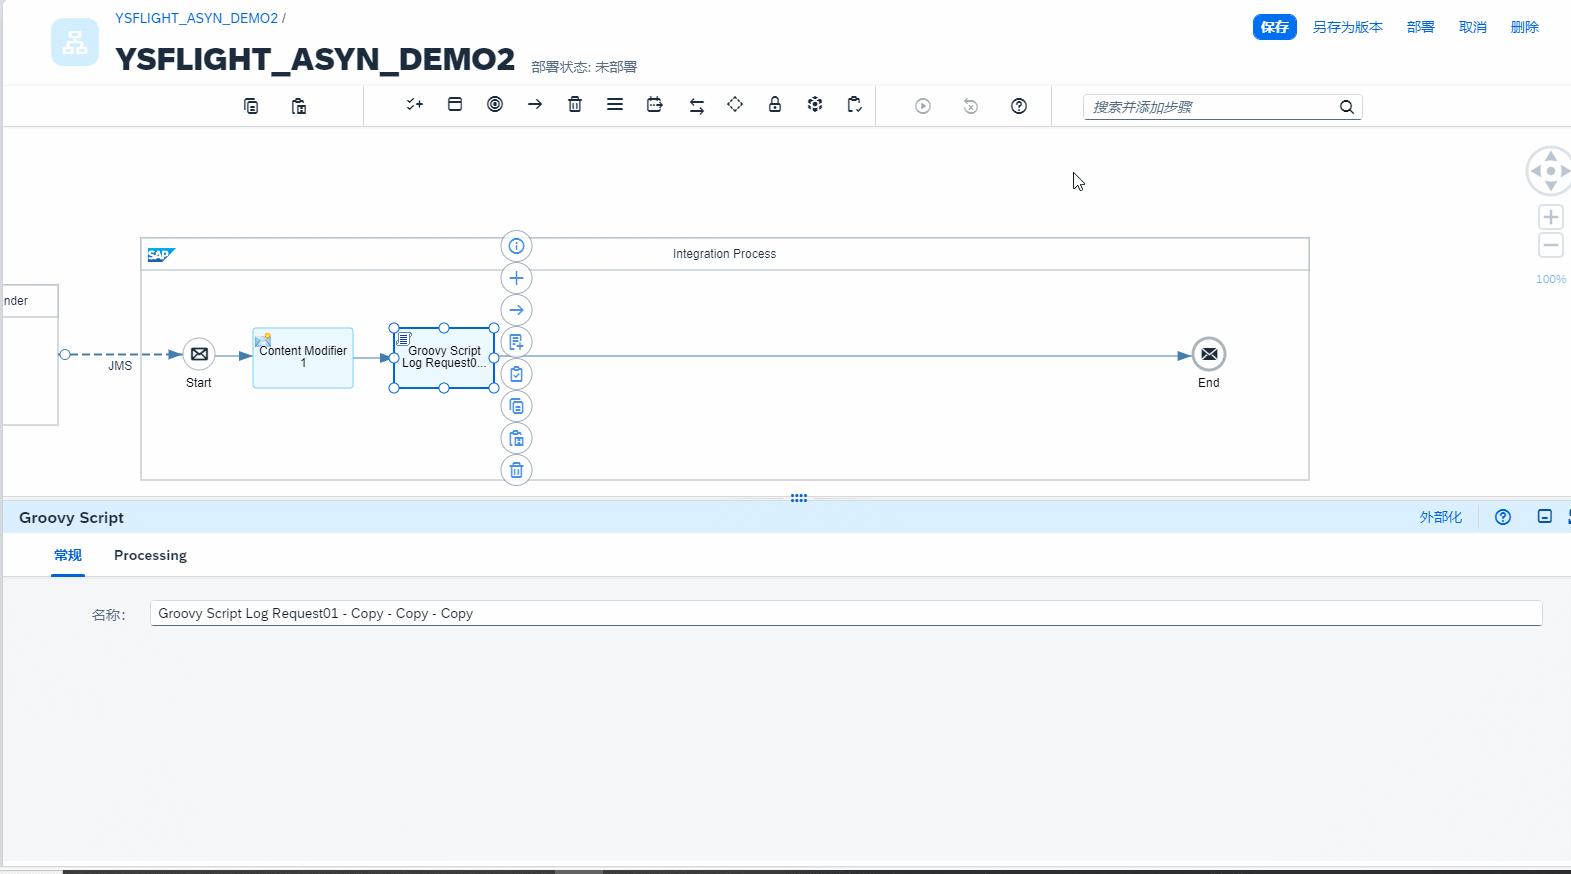The height and width of the screenshot is (874, 1571).
Task: Click the trash icon in the top toolbar
Action: point(575,104)
